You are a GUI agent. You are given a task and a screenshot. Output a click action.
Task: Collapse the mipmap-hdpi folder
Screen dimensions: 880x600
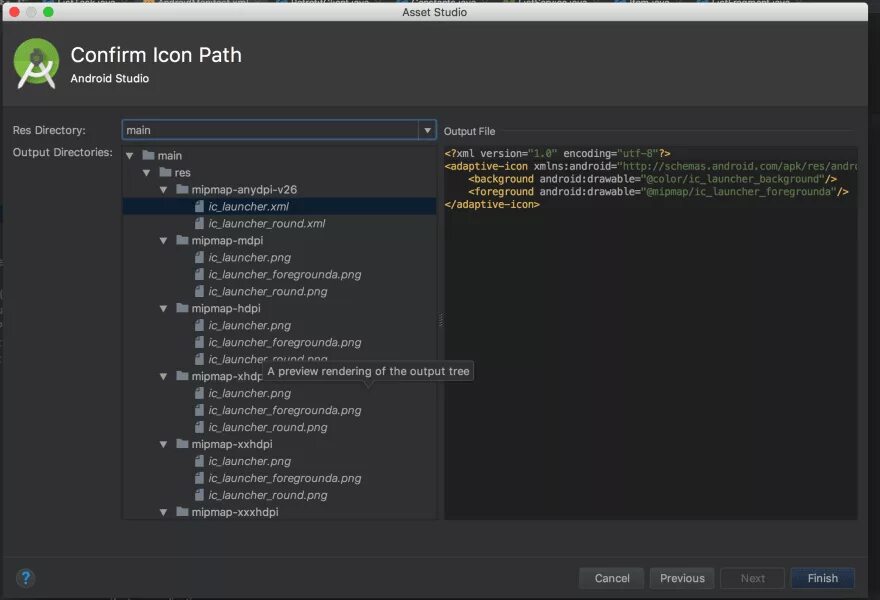[163, 309]
